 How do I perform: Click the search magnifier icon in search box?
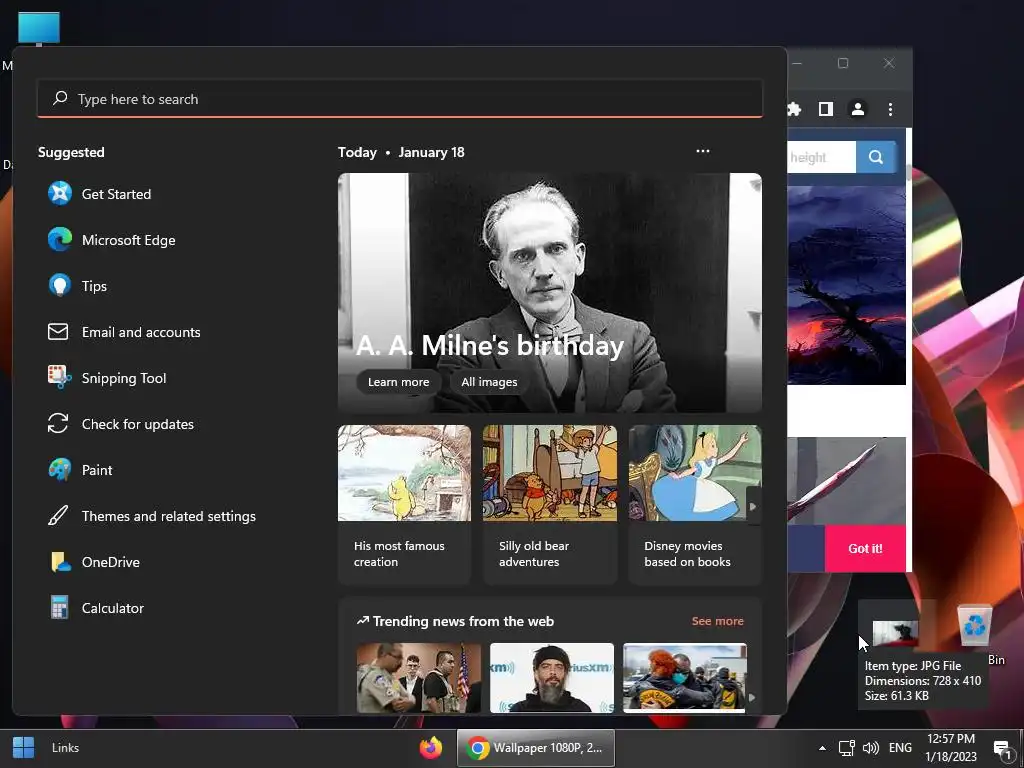point(60,98)
